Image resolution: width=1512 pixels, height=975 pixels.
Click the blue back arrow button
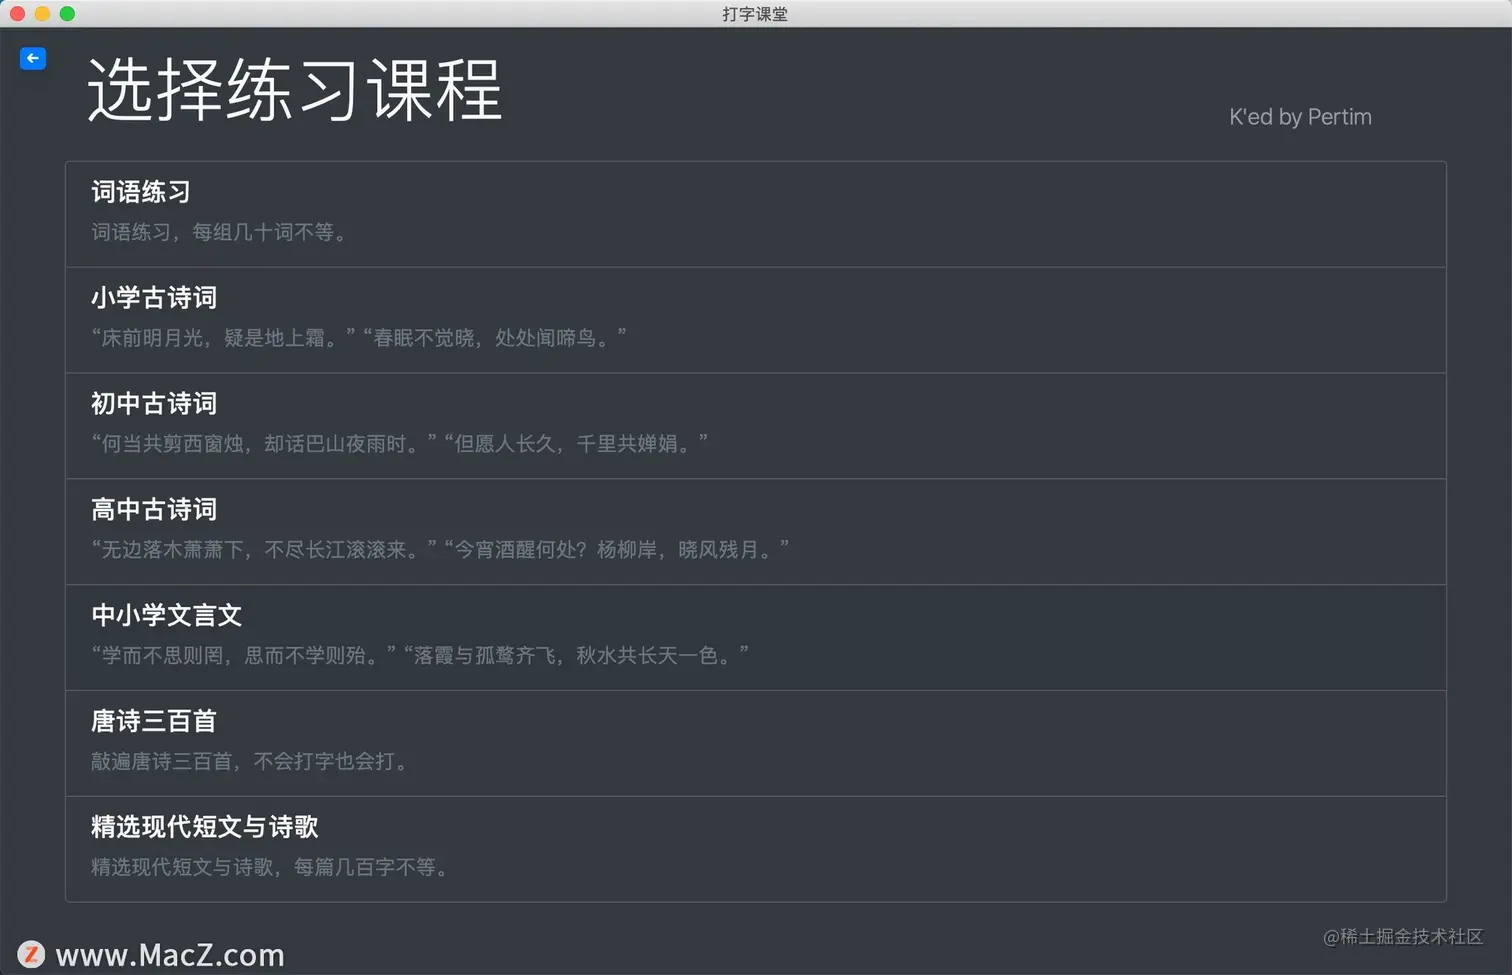[x=33, y=58]
